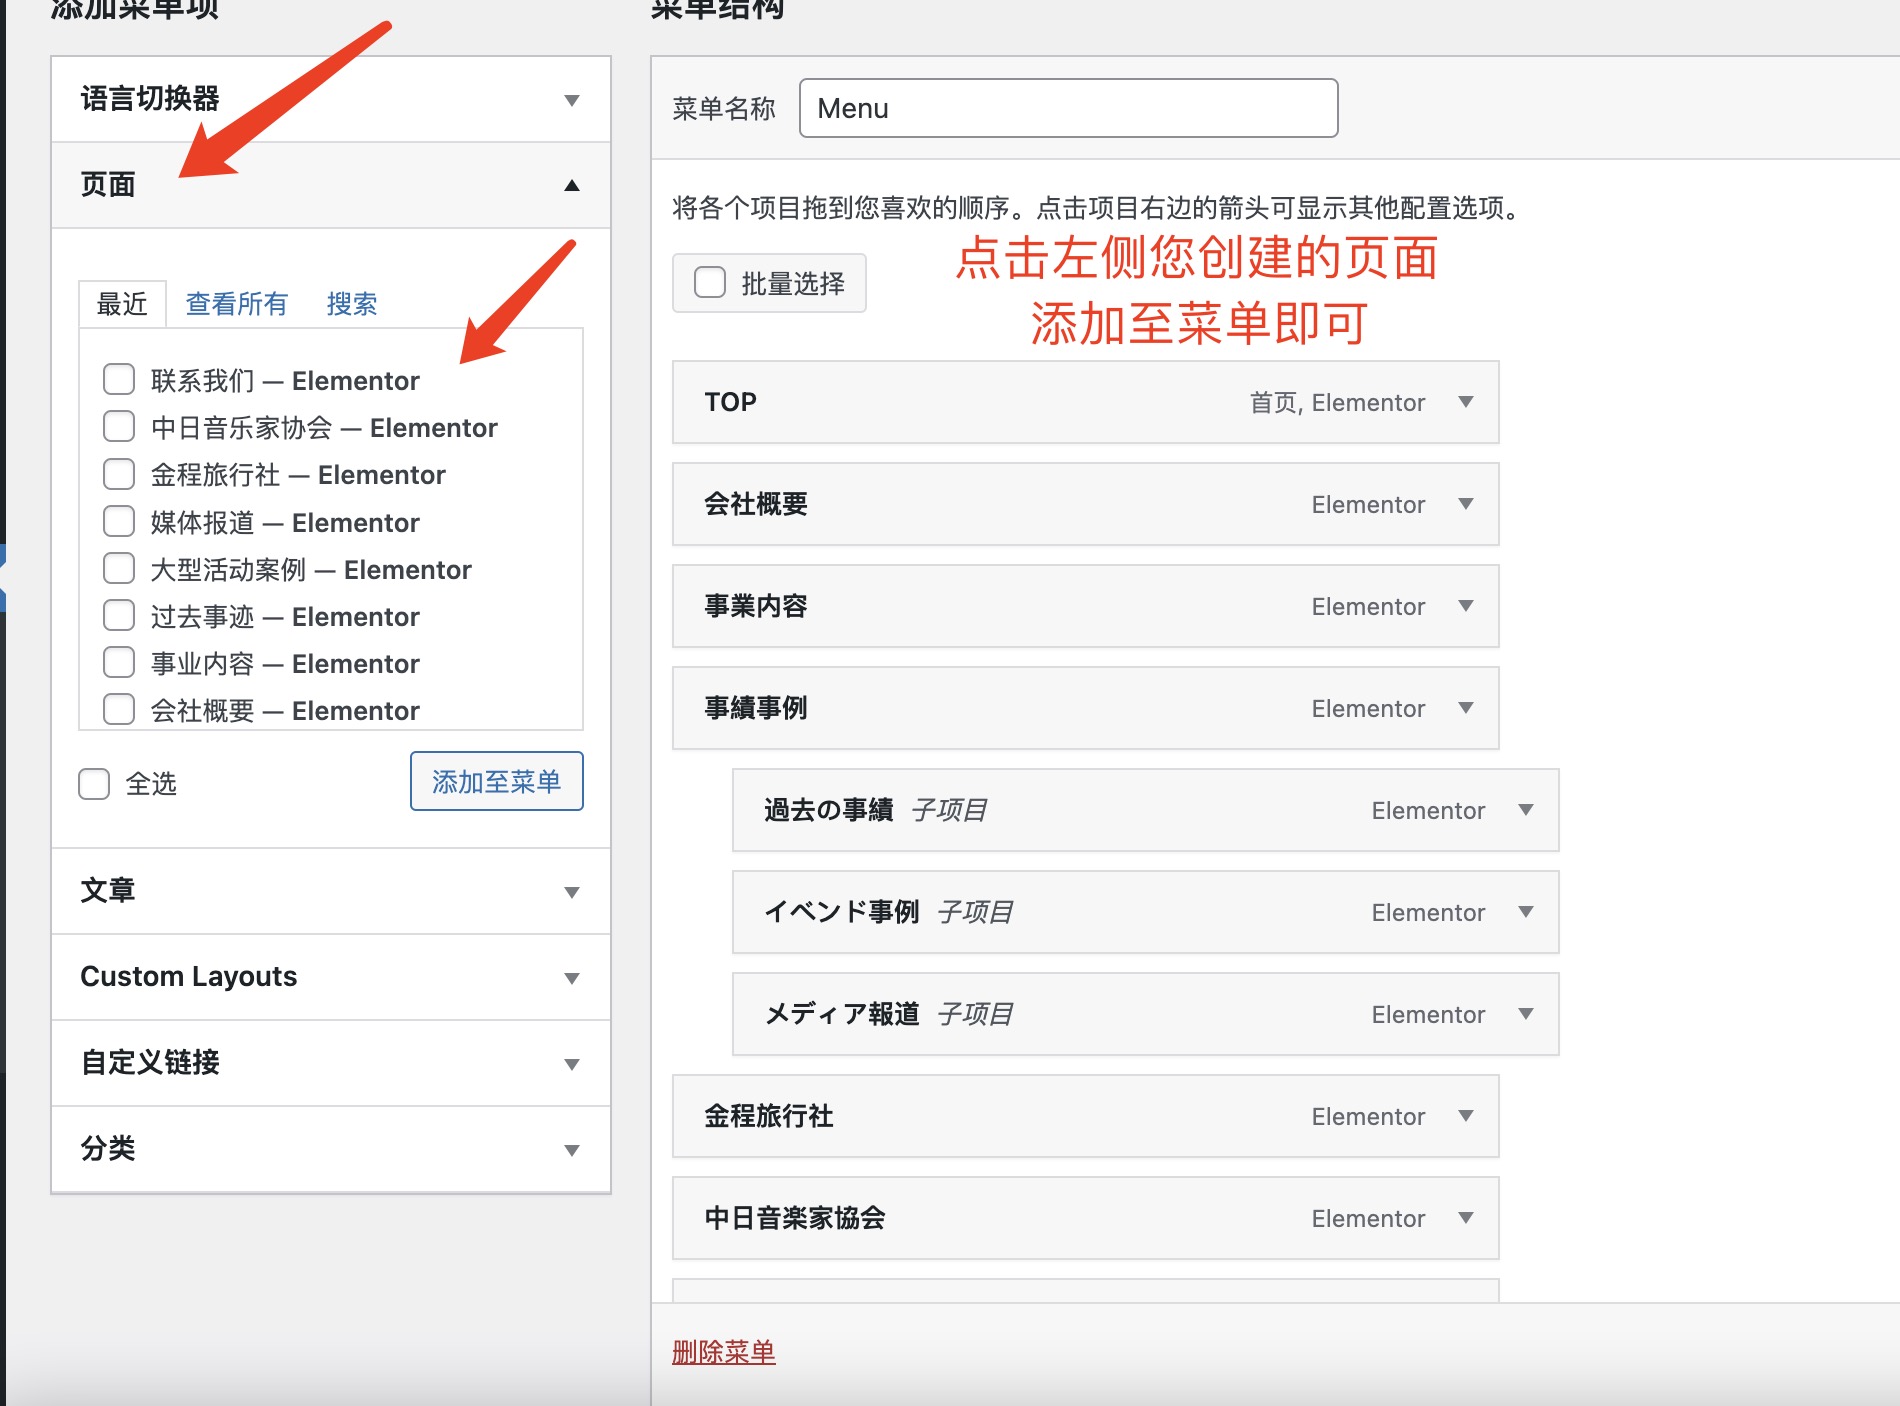Image resolution: width=1900 pixels, height=1406 pixels.
Task: Open the 搜索 tab
Action: click(351, 304)
